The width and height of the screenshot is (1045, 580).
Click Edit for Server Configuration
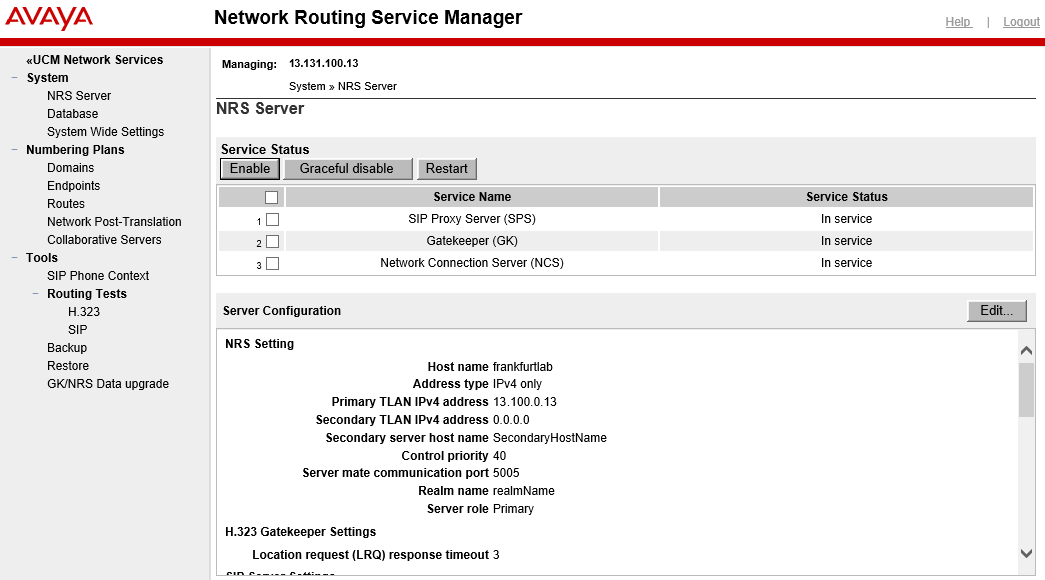(x=996, y=311)
